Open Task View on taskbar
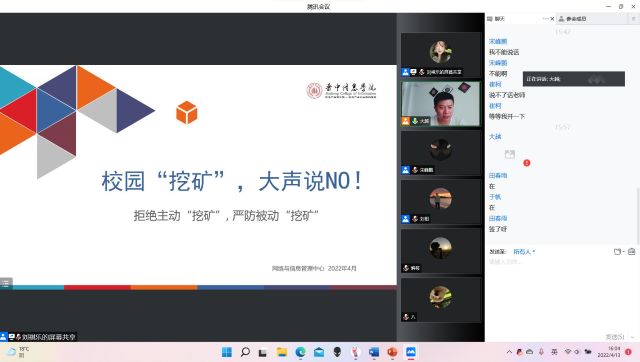The width and height of the screenshot is (640, 362). coord(263,352)
